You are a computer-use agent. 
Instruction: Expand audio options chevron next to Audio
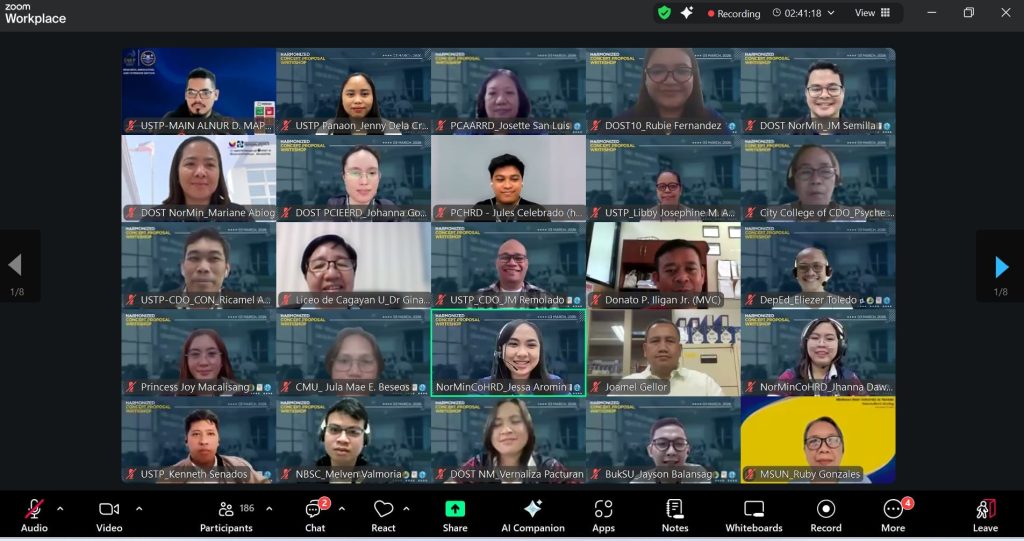(x=60, y=508)
